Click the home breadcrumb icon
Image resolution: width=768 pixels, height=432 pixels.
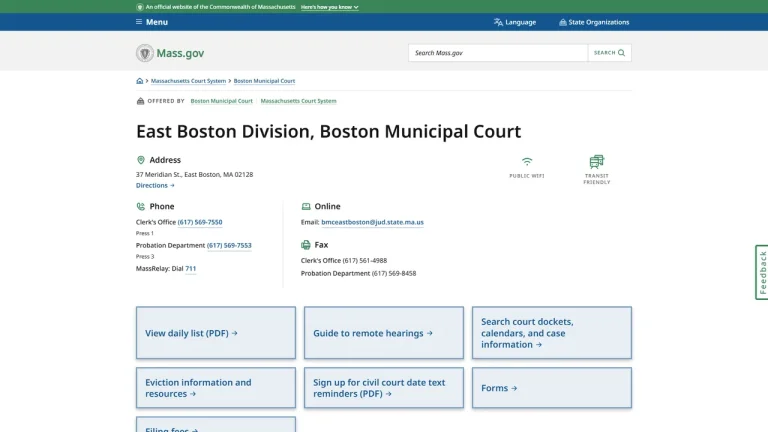tap(140, 81)
